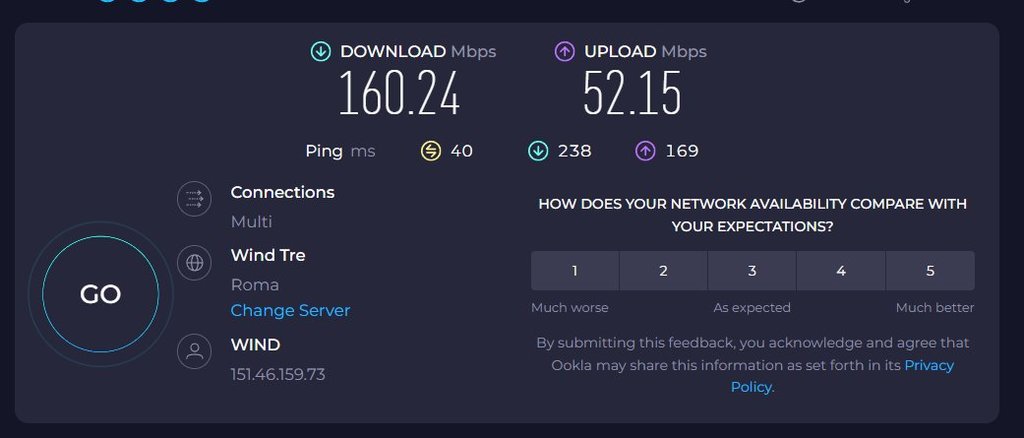Click the 160.24 download speed result

click(x=399, y=95)
